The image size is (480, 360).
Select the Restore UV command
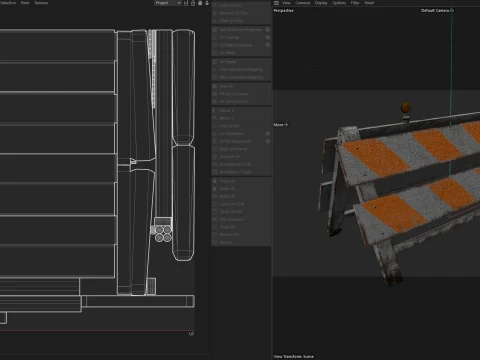pyautogui.click(x=241, y=234)
